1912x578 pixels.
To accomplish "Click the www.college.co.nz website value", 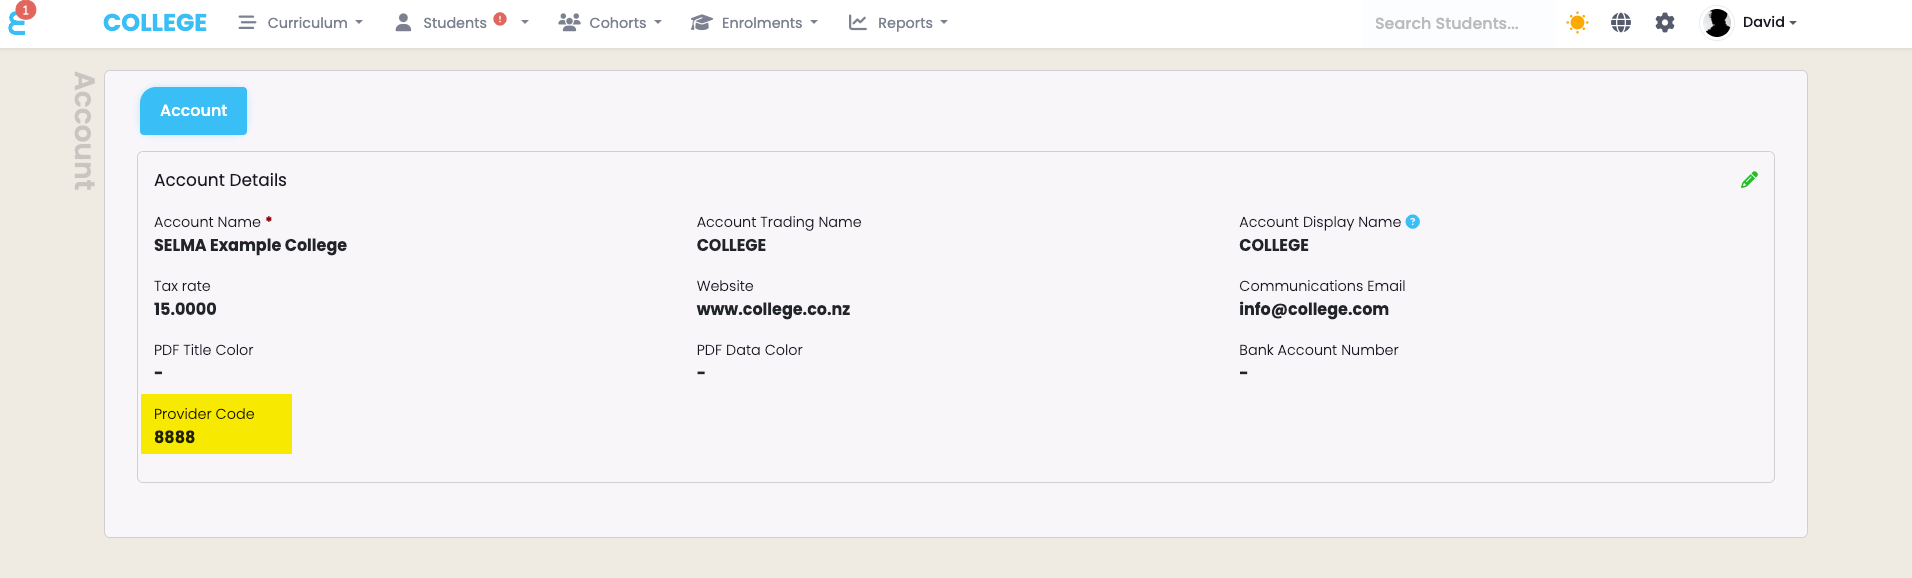I will point(773,309).
